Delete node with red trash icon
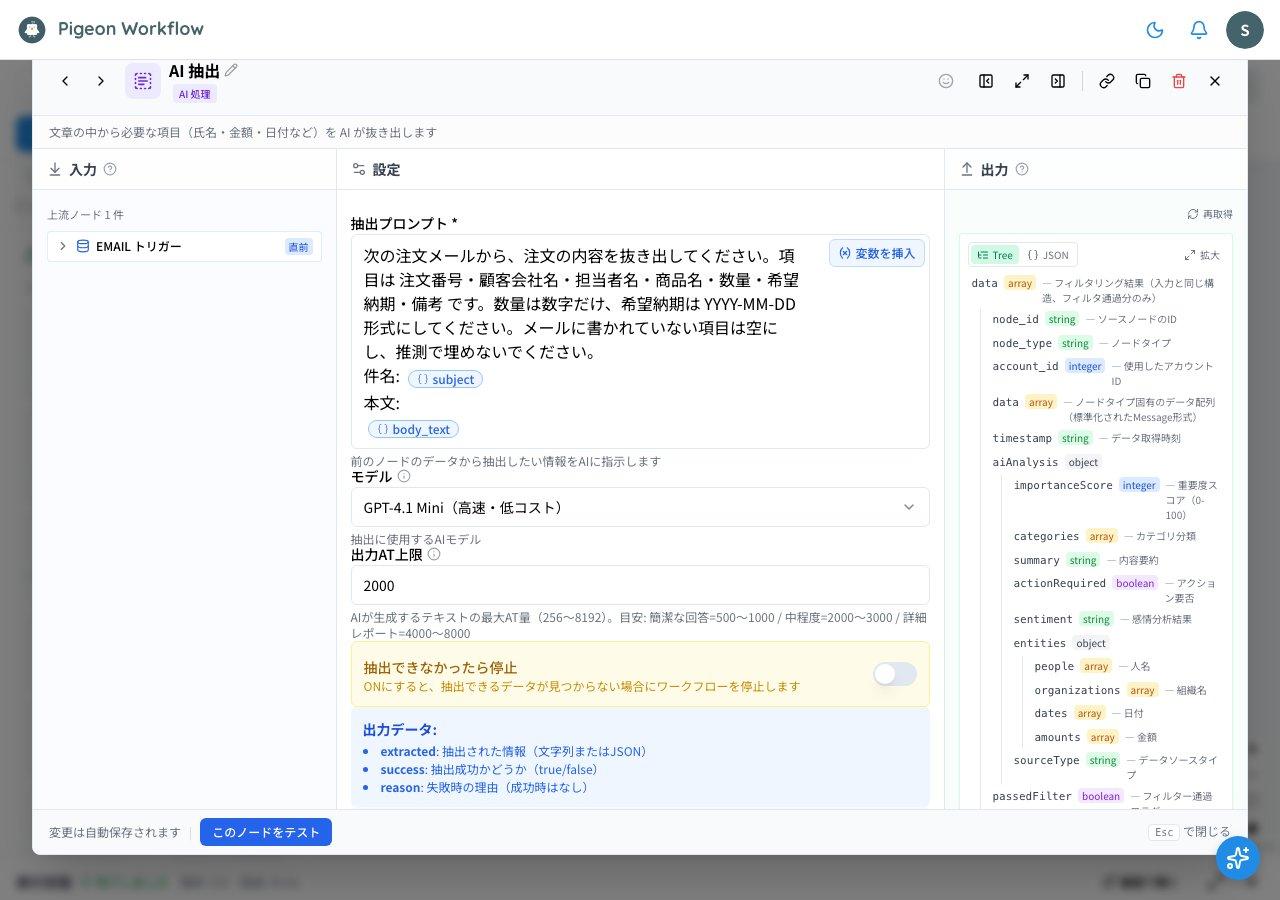The image size is (1280, 900). (1179, 81)
